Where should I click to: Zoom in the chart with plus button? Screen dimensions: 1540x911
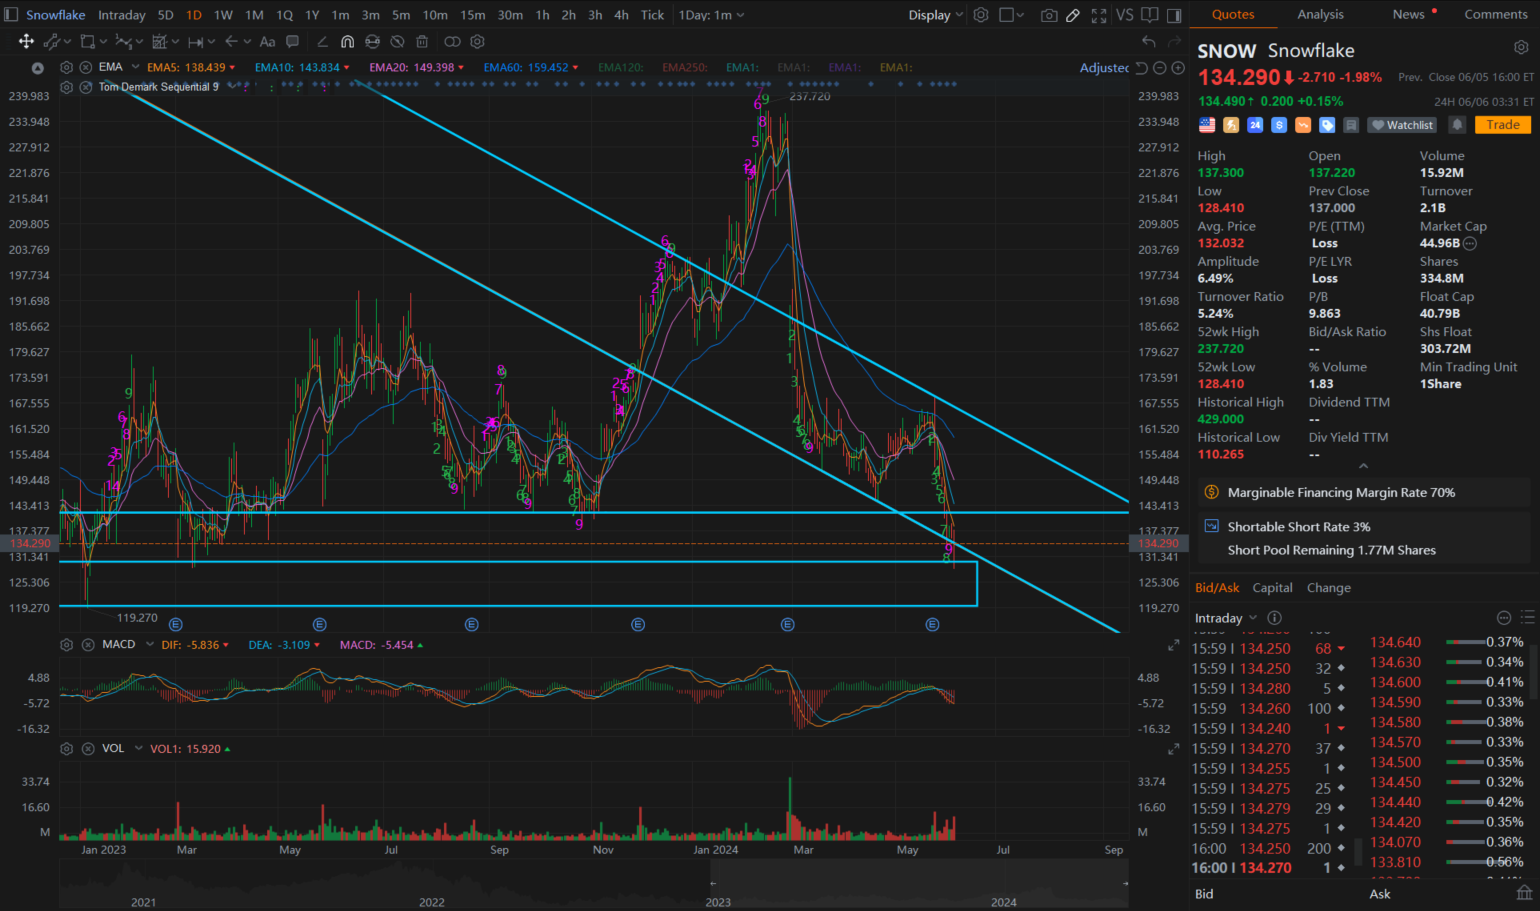(x=1178, y=68)
